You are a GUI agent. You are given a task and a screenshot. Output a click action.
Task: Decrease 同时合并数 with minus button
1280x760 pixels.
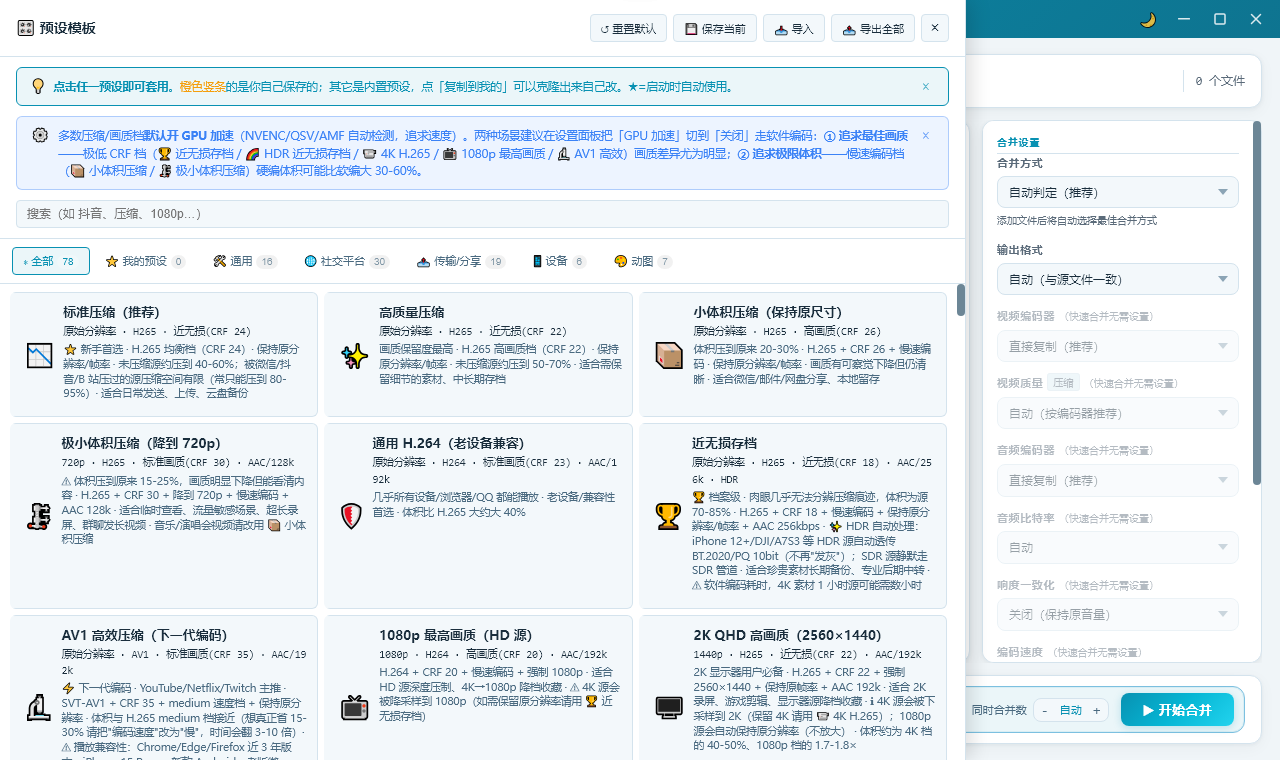pos(1045,710)
